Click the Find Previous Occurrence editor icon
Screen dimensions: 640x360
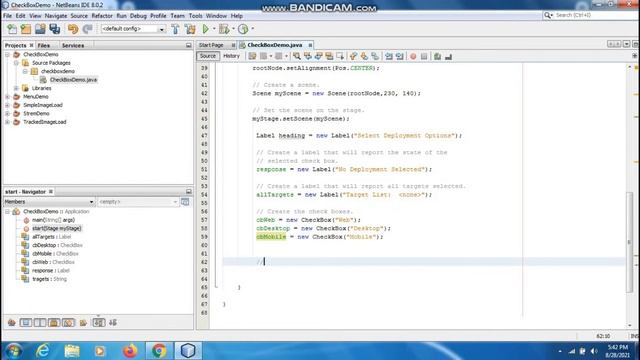307,56
